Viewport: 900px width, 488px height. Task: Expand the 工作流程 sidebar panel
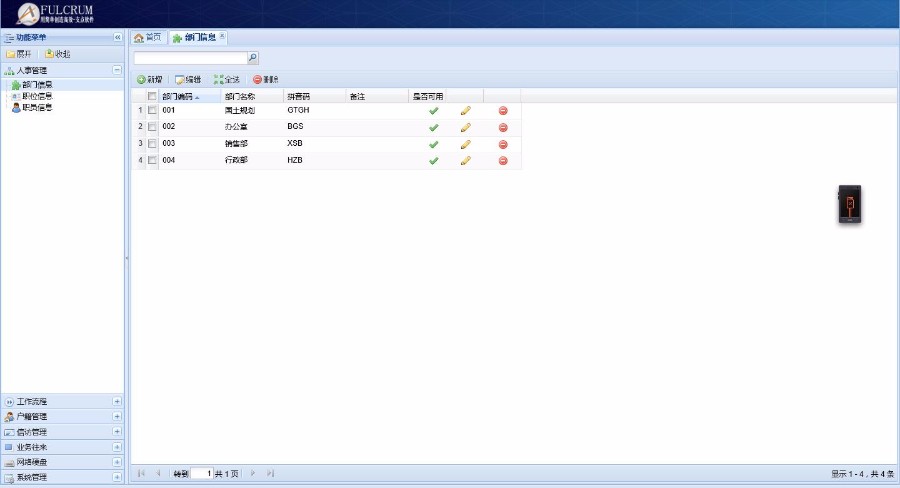[117, 401]
